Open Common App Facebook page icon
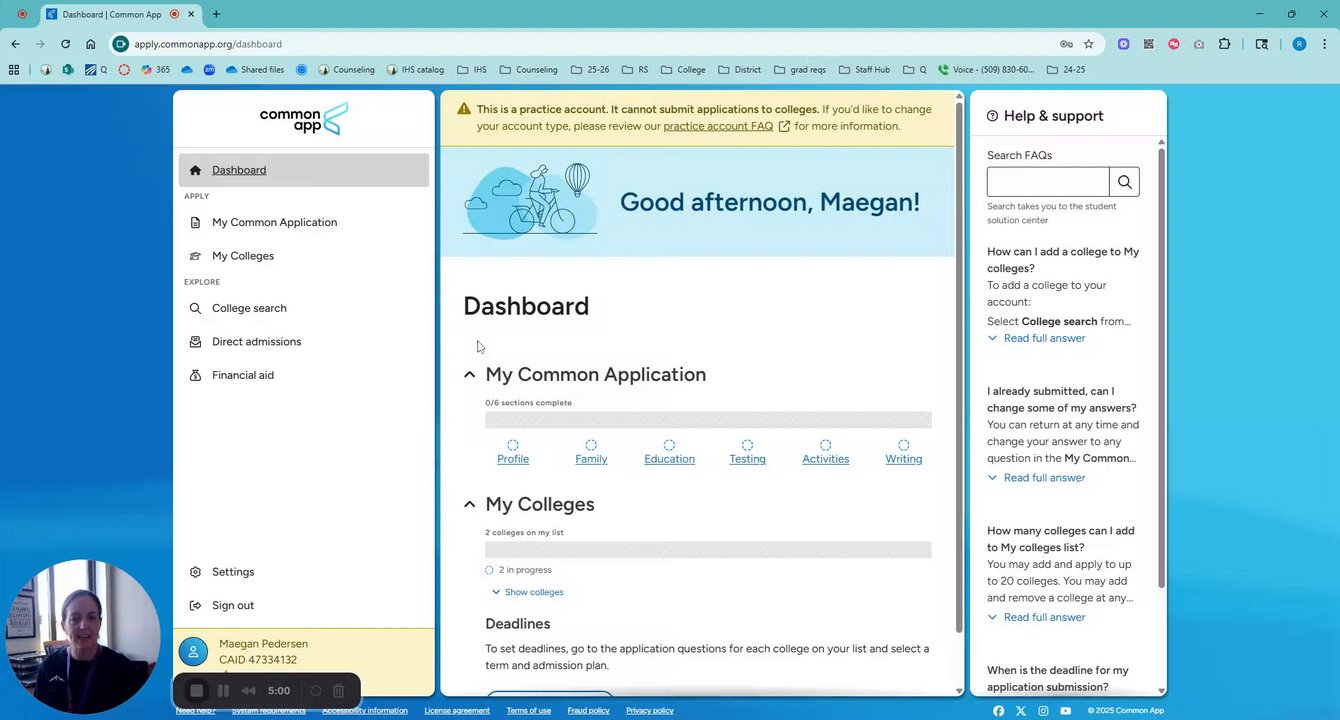1340x720 pixels. [999, 711]
